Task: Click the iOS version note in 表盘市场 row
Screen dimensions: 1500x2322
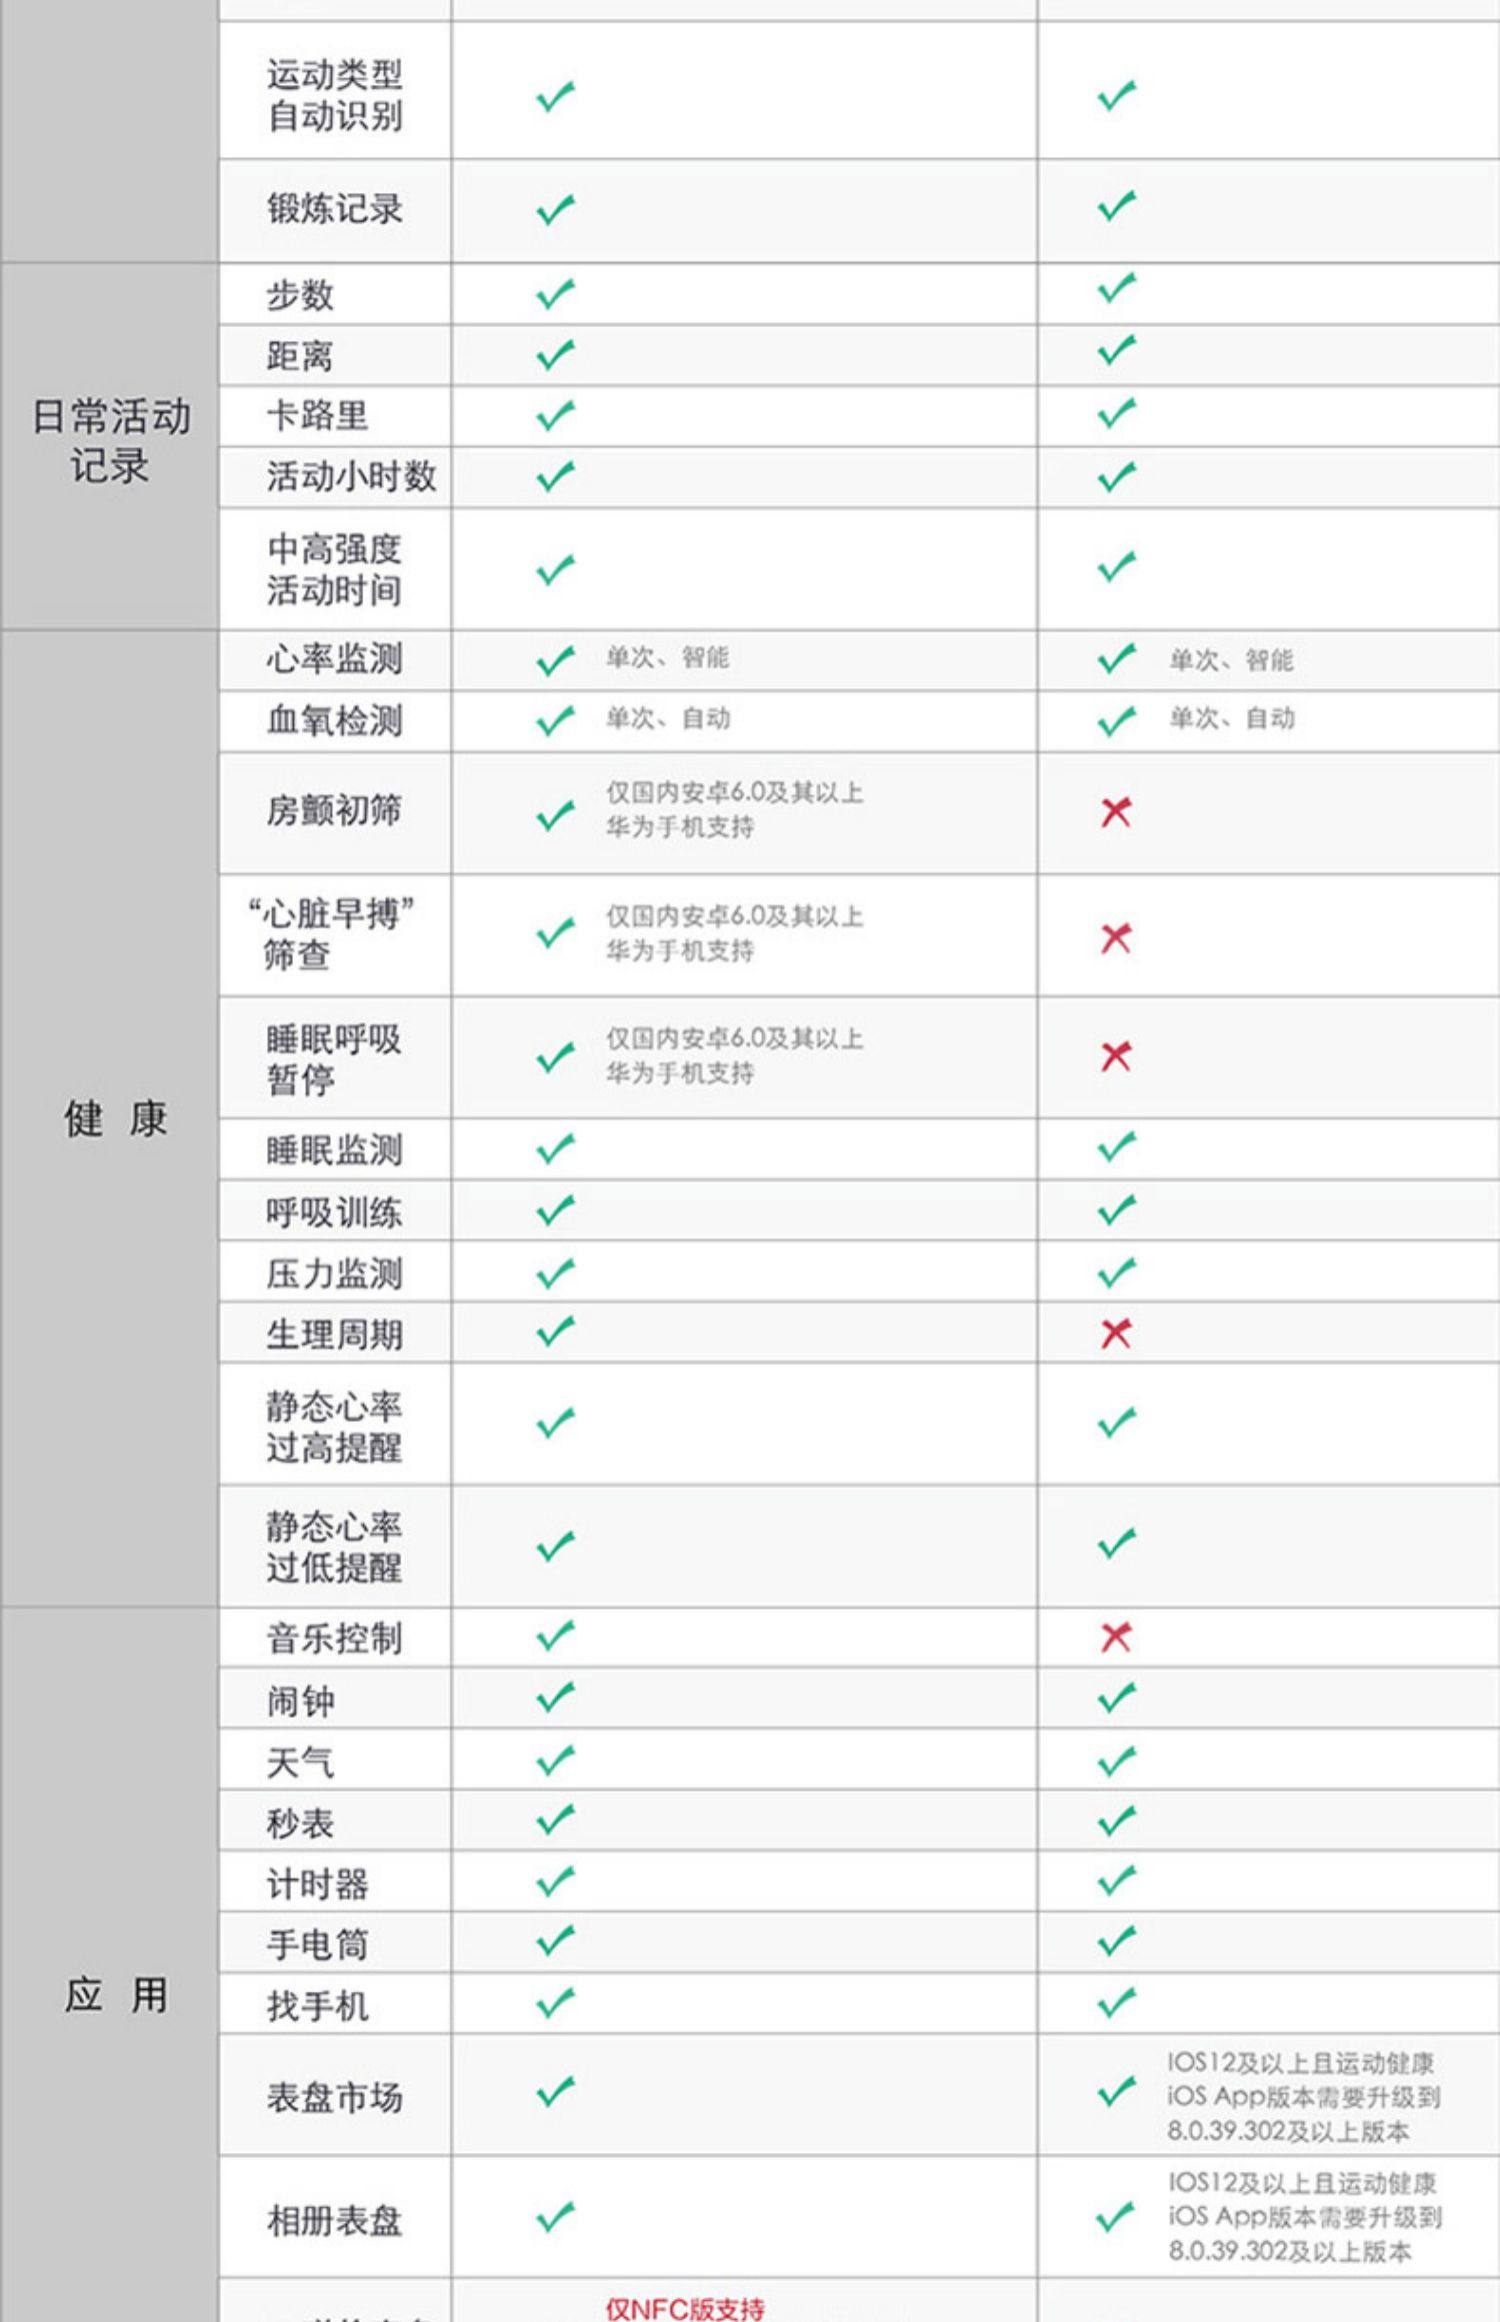Action: [1303, 2096]
